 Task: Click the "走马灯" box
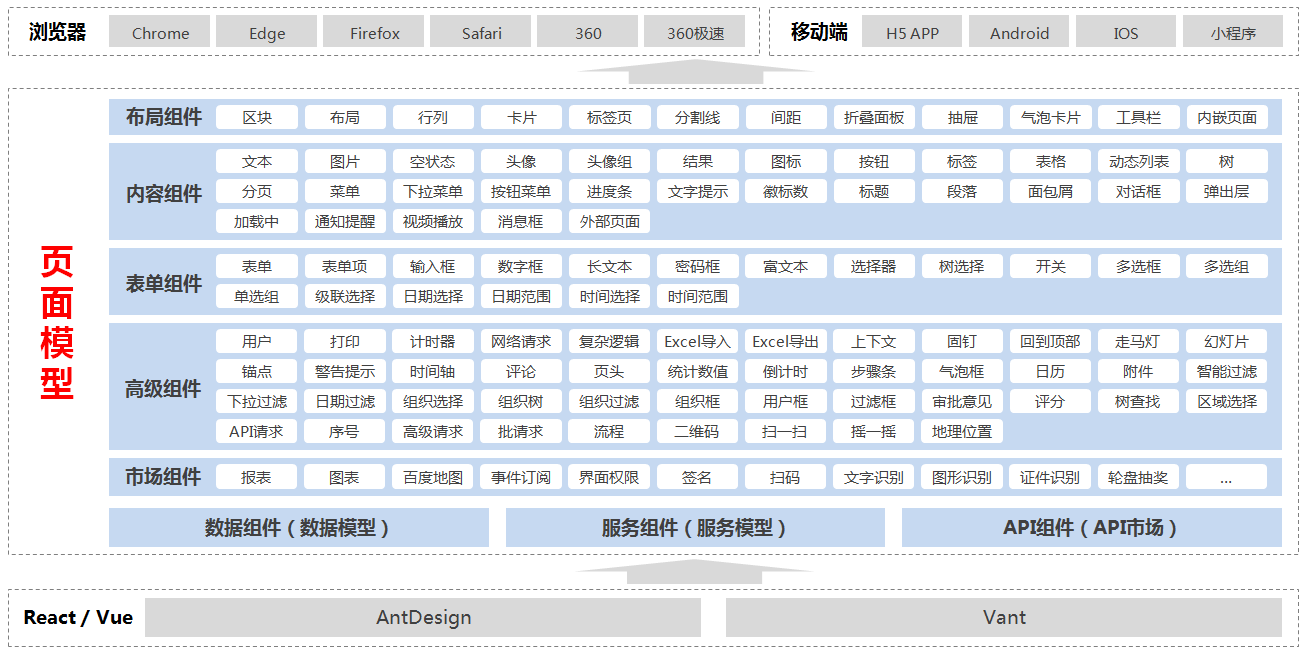pyautogui.click(x=1138, y=341)
